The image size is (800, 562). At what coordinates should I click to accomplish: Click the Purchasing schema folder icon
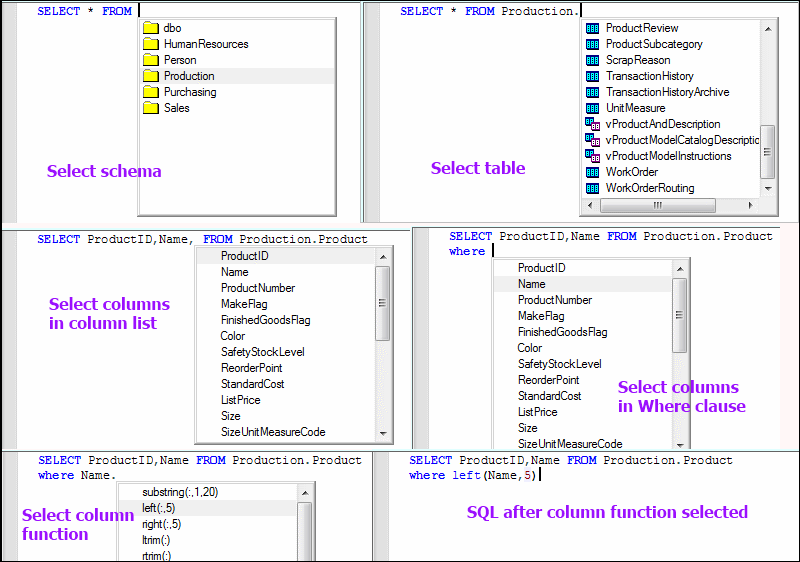[x=151, y=92]
